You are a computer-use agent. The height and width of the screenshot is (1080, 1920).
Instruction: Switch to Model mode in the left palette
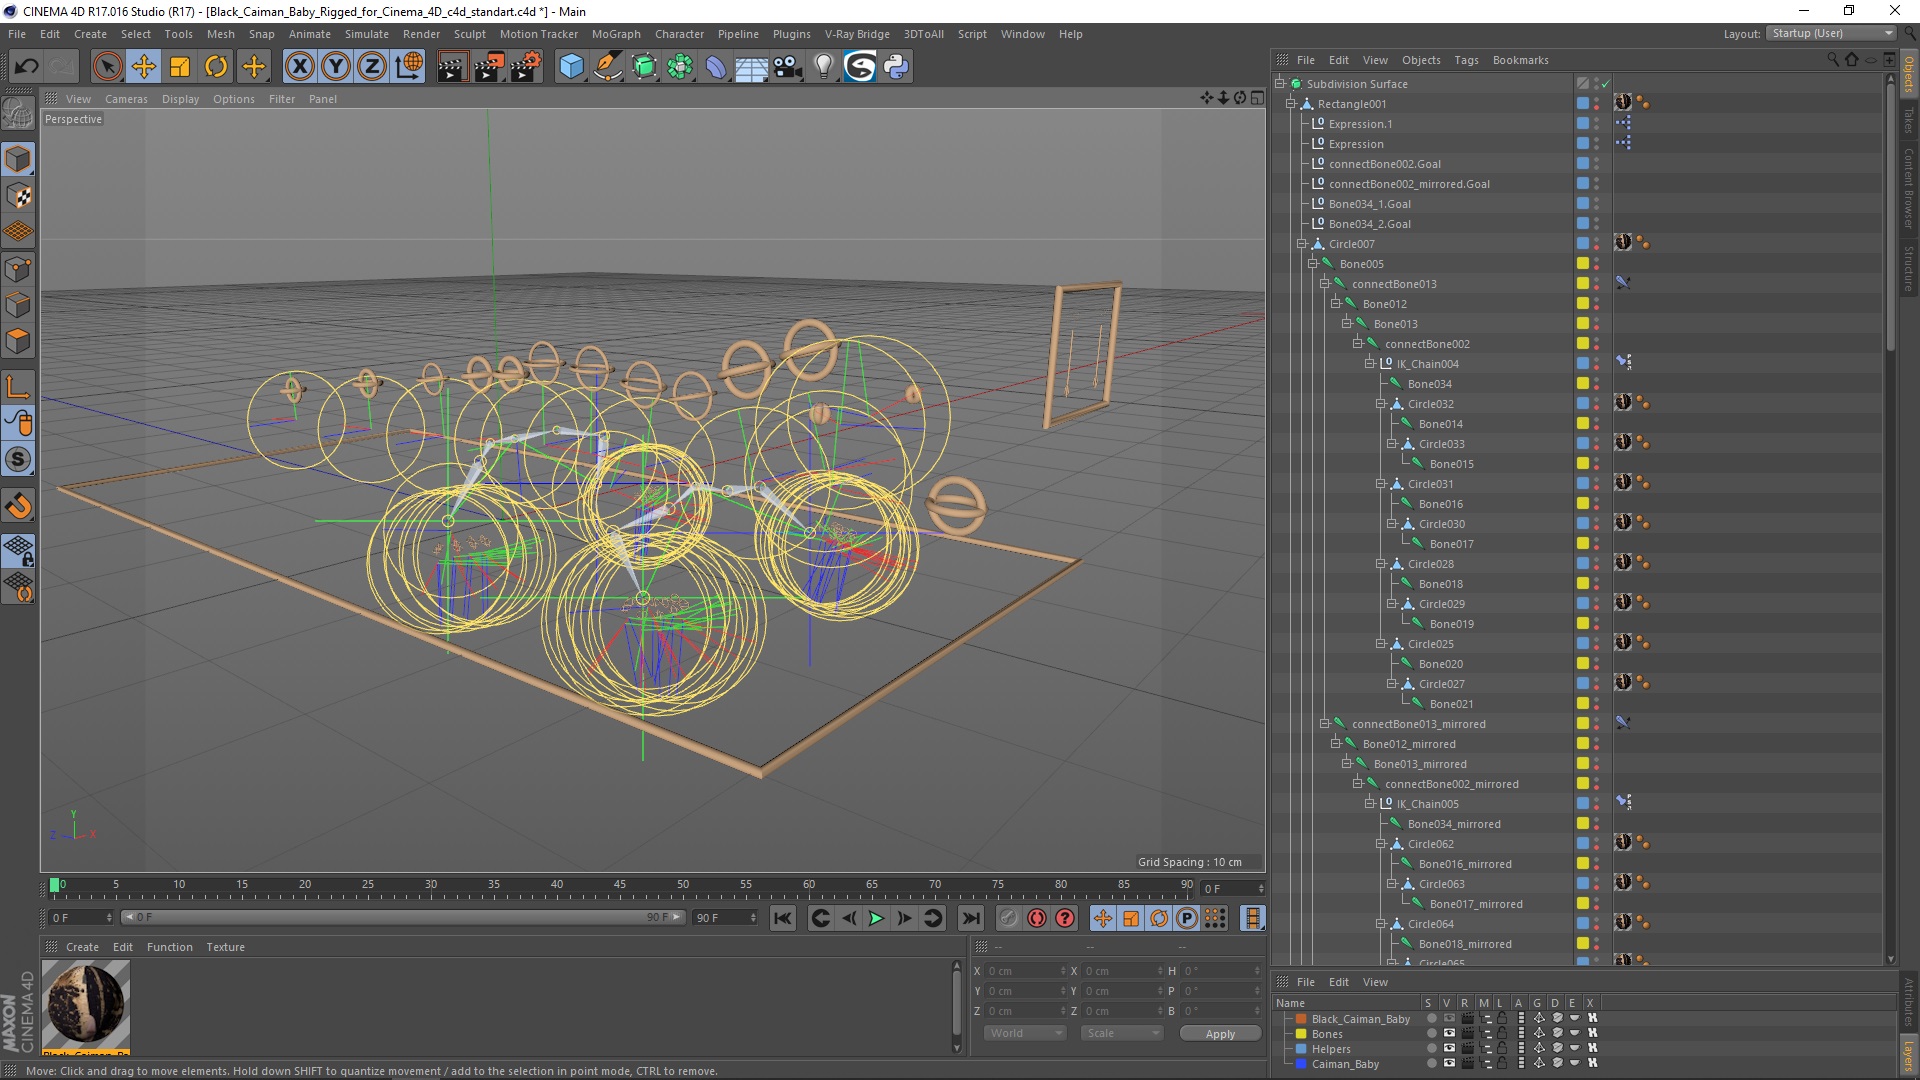coord(18,160)
